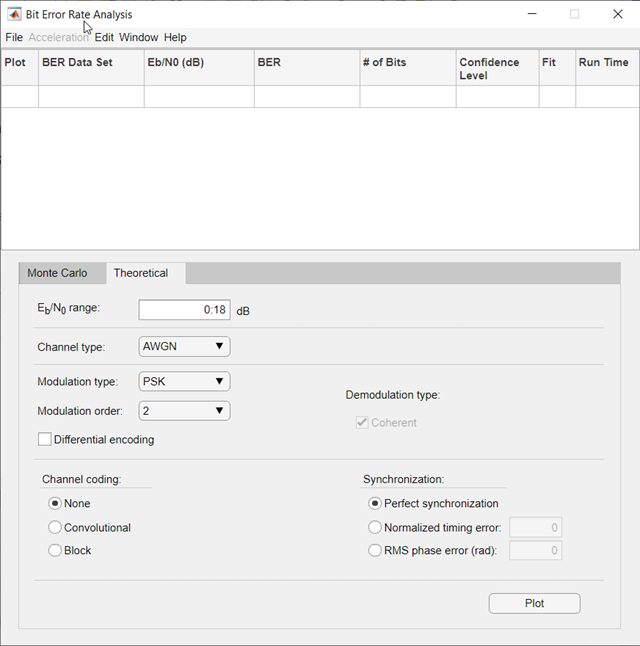Expand the Modulation order dropdown
This screenshot has height=646, width=640.
click(x=184, y=411)
